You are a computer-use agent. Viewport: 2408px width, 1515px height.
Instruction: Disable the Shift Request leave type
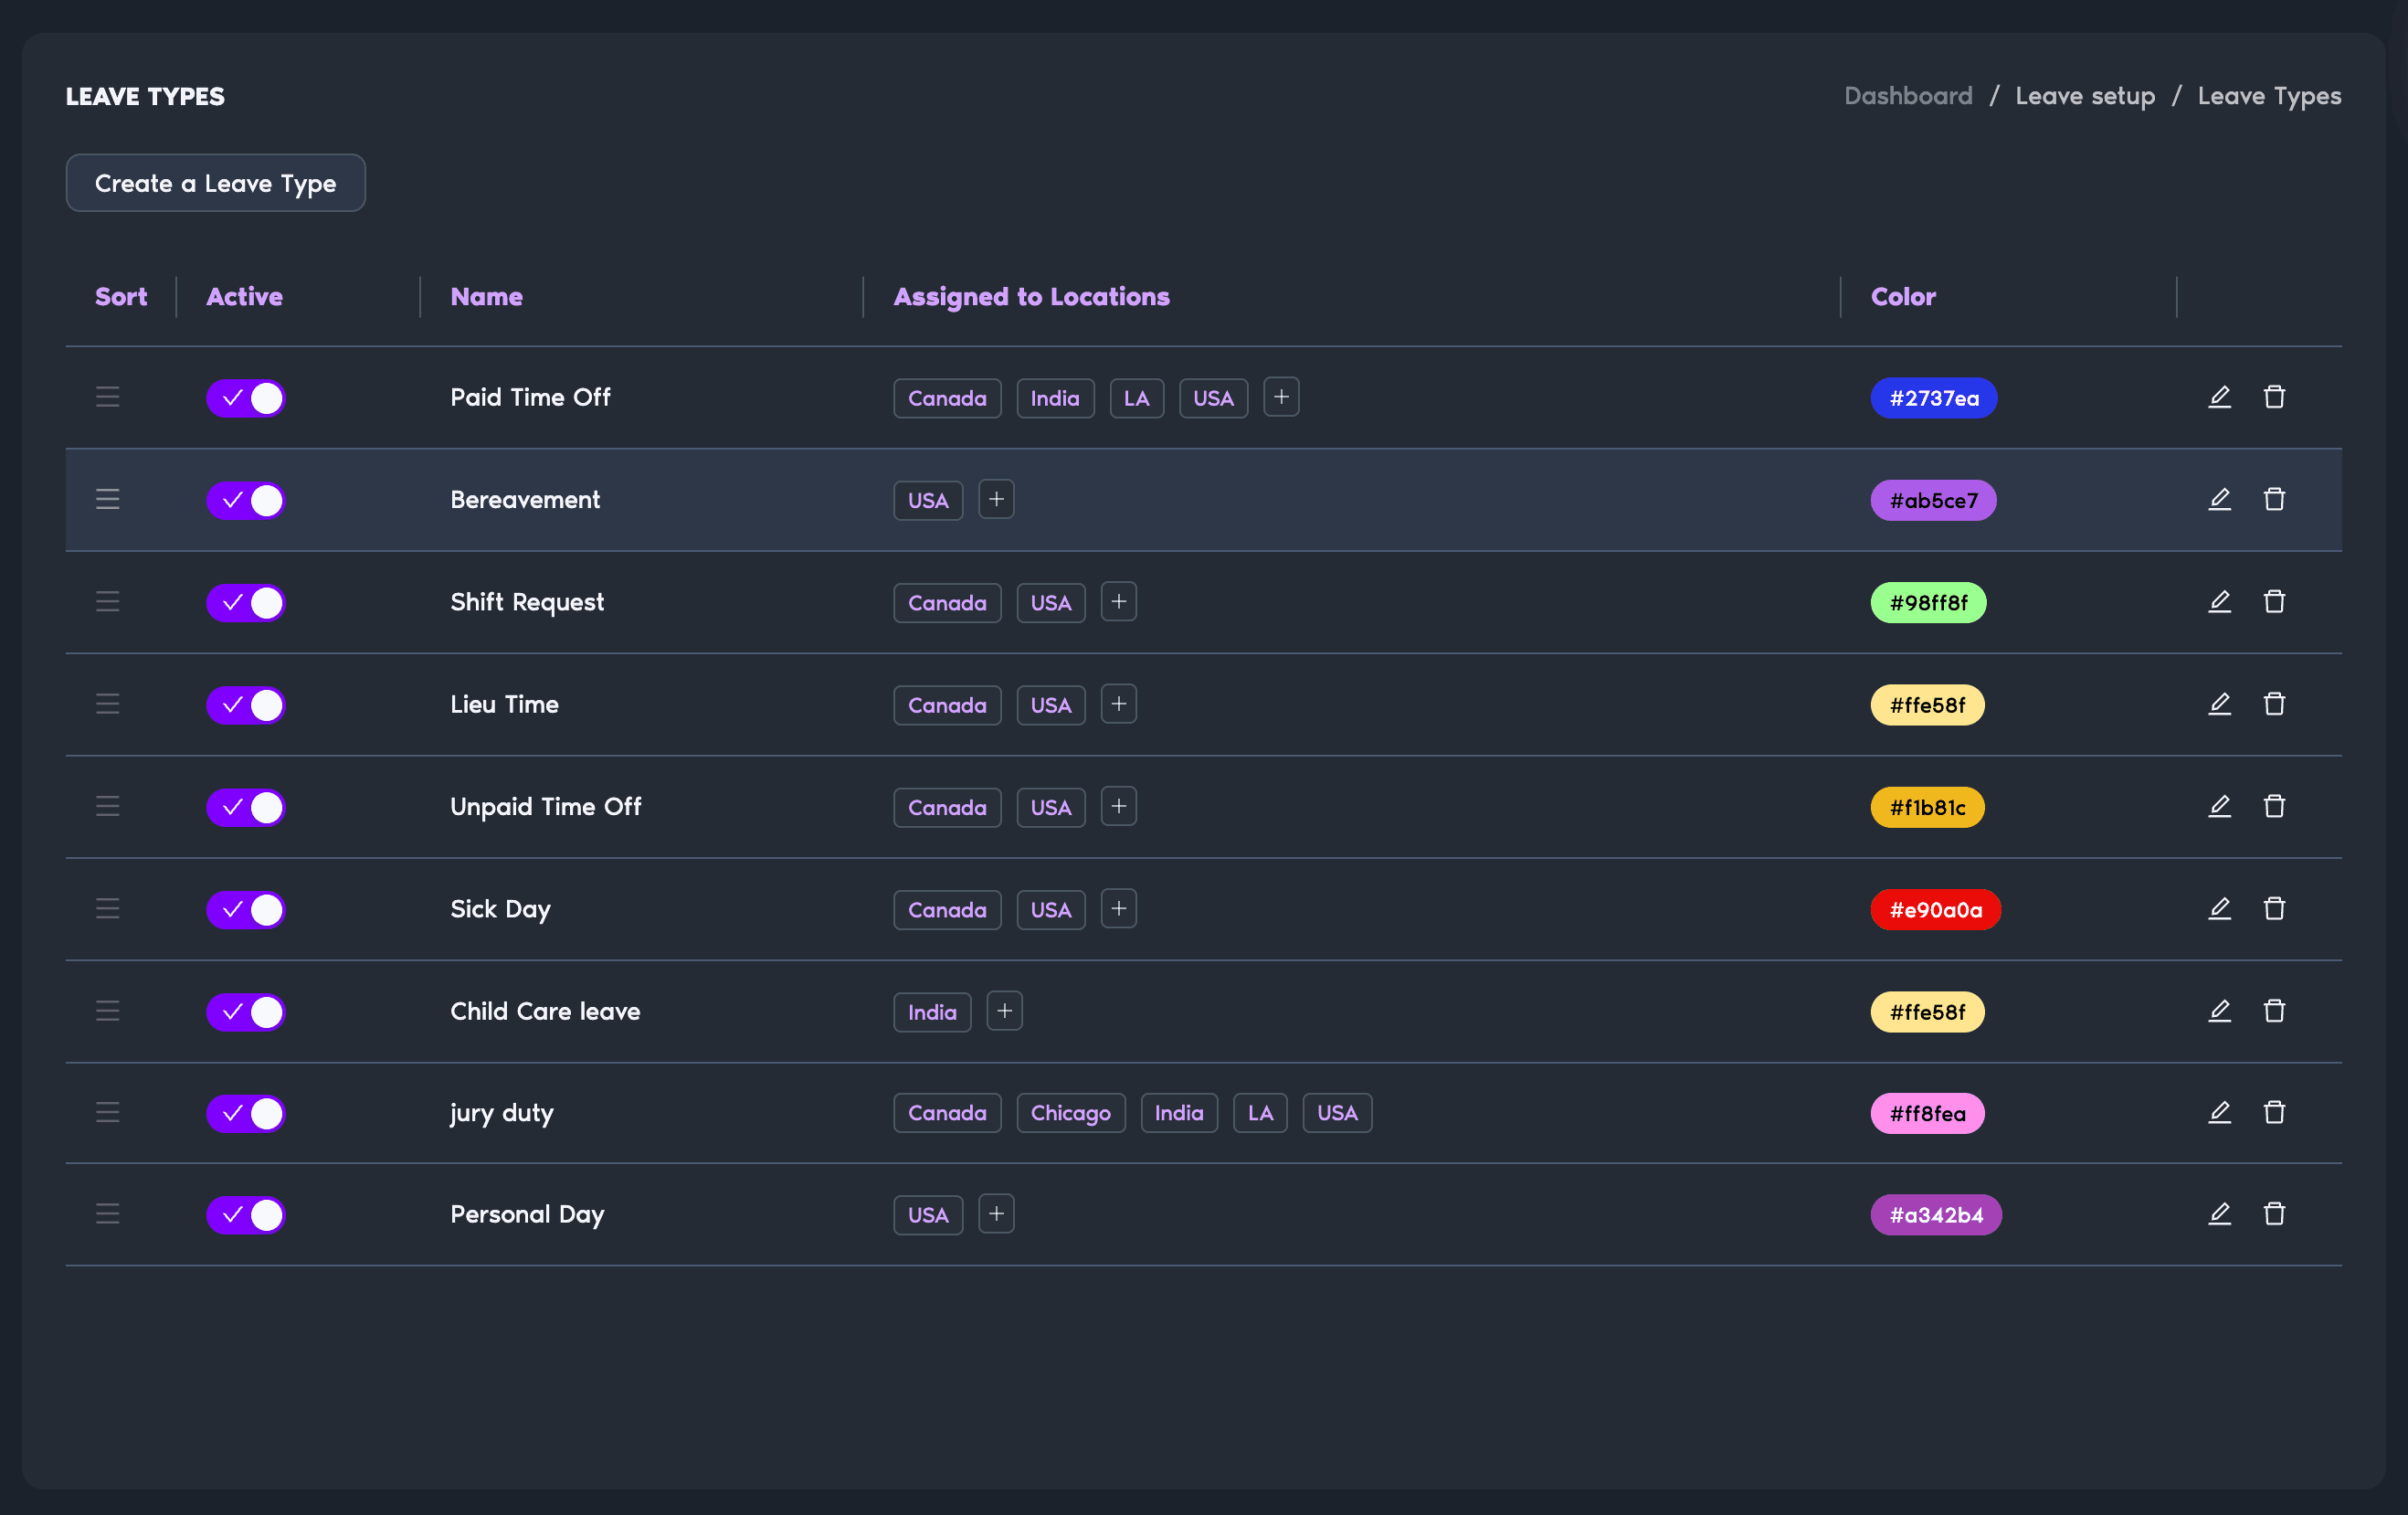point(246,602)
